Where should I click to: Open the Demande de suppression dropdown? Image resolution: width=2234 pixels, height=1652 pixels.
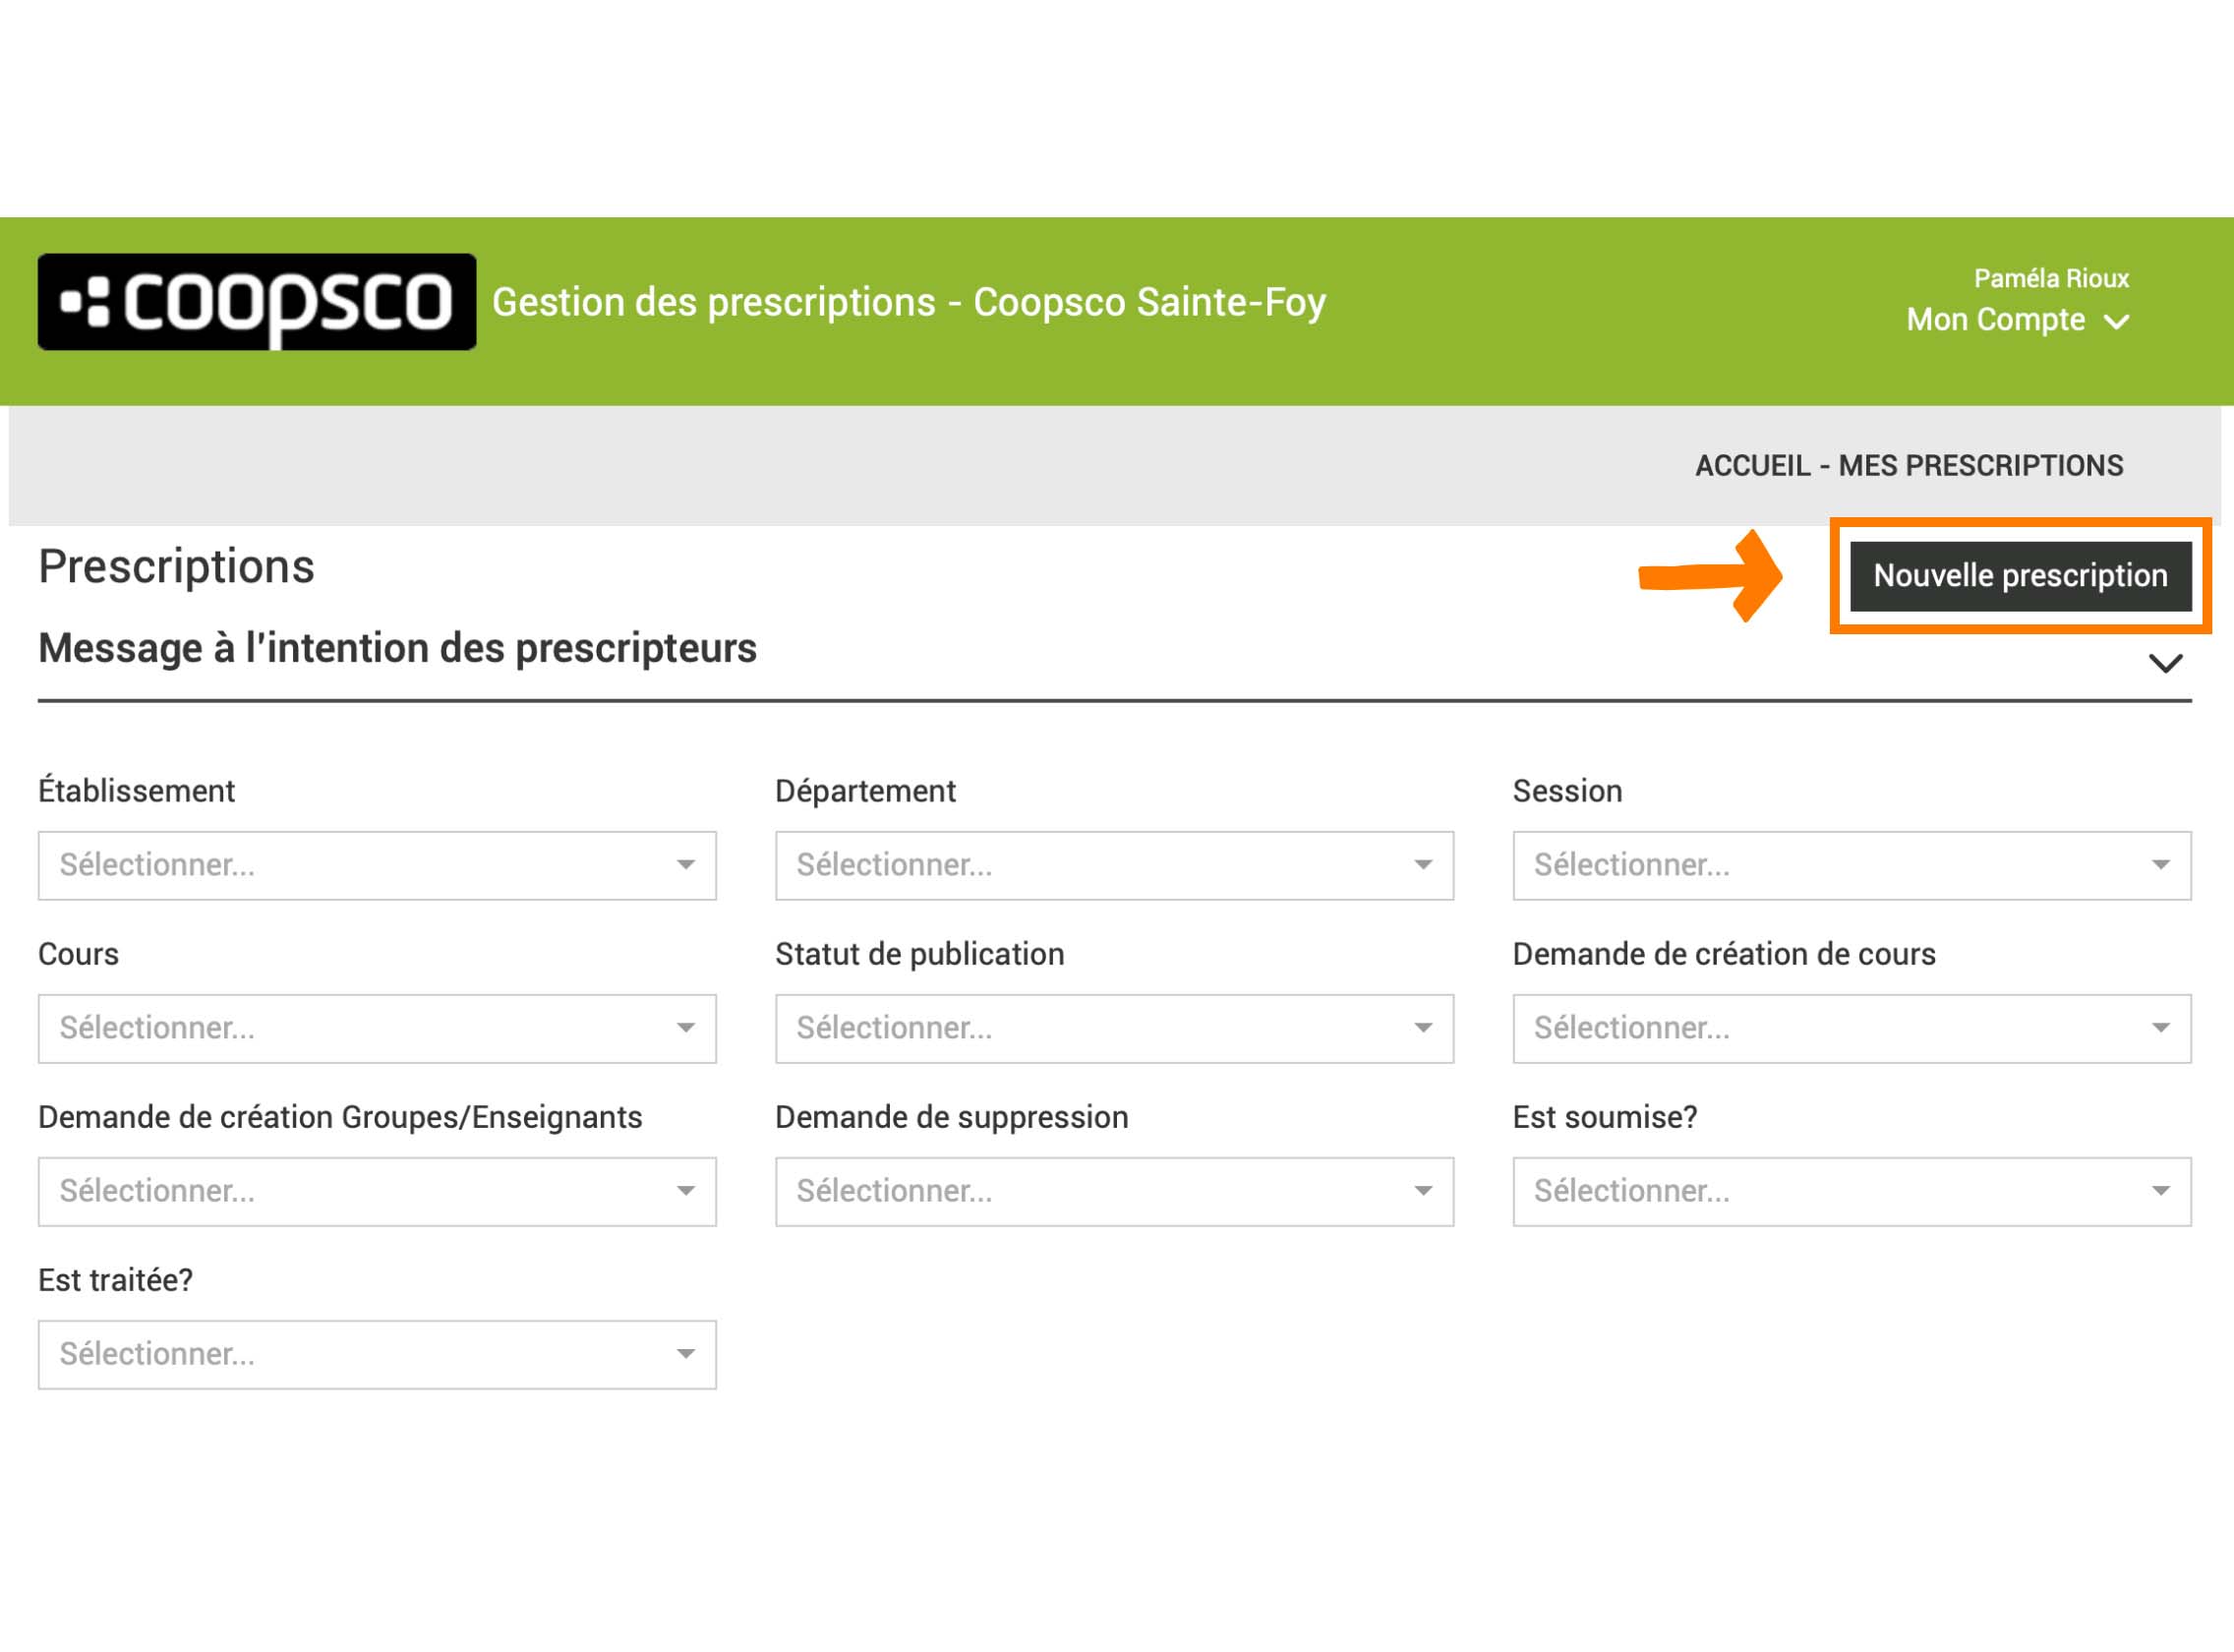[1114, 1192]
